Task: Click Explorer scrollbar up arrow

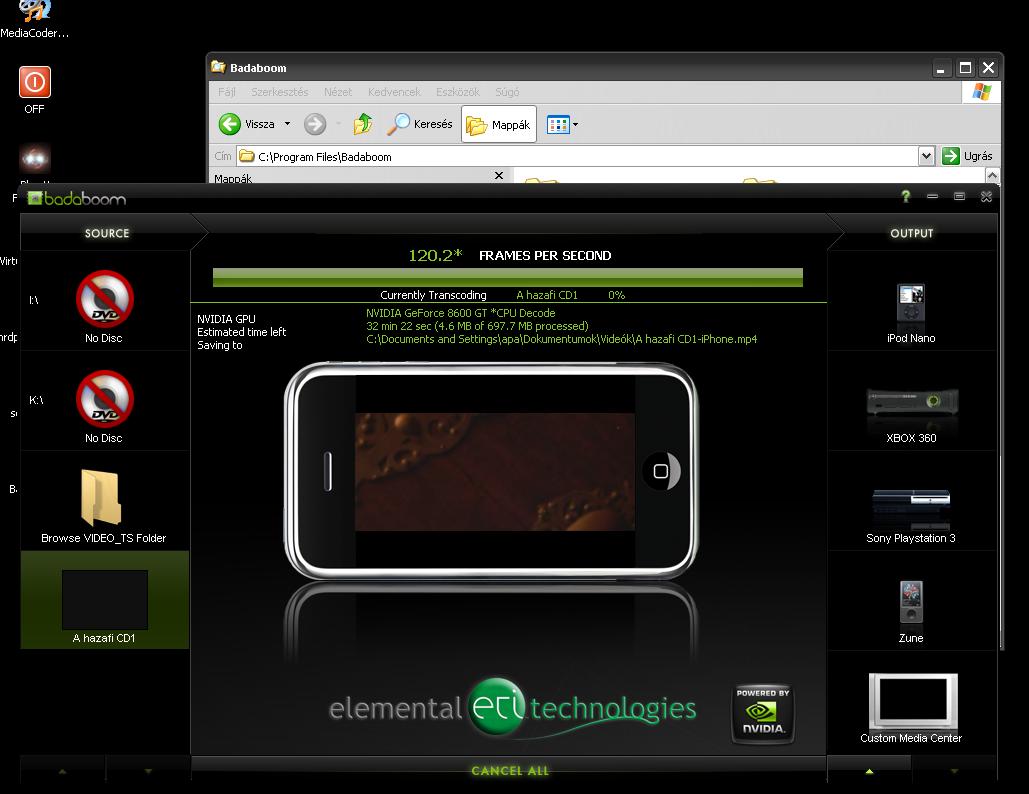Action: [x=992, y=175]
